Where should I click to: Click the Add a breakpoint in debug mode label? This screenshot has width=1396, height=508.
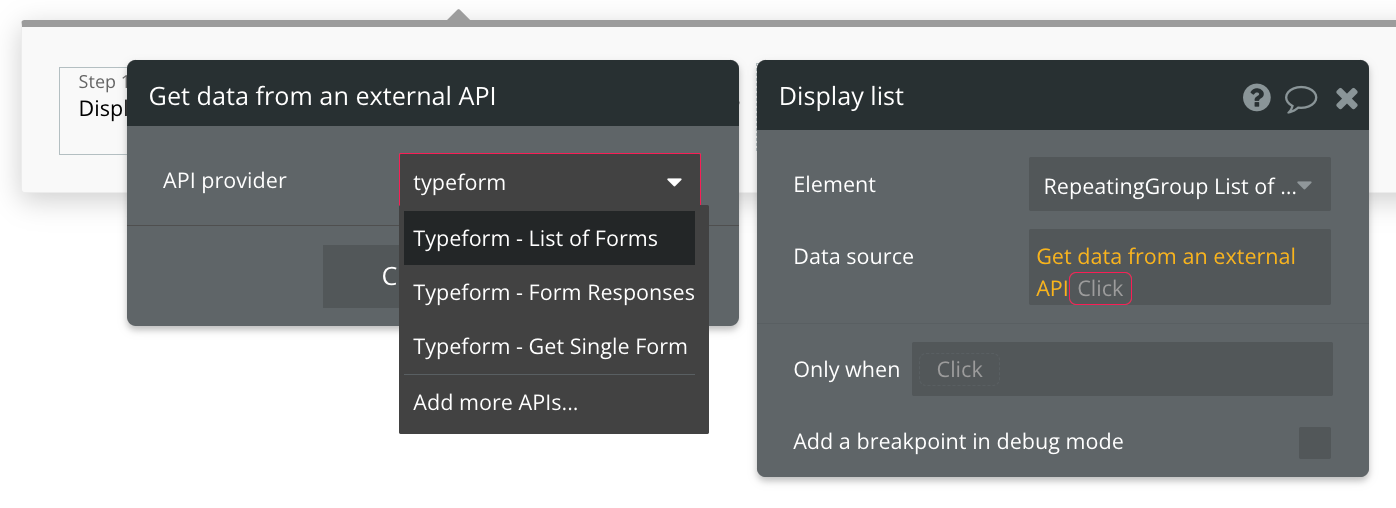(958, 441)
